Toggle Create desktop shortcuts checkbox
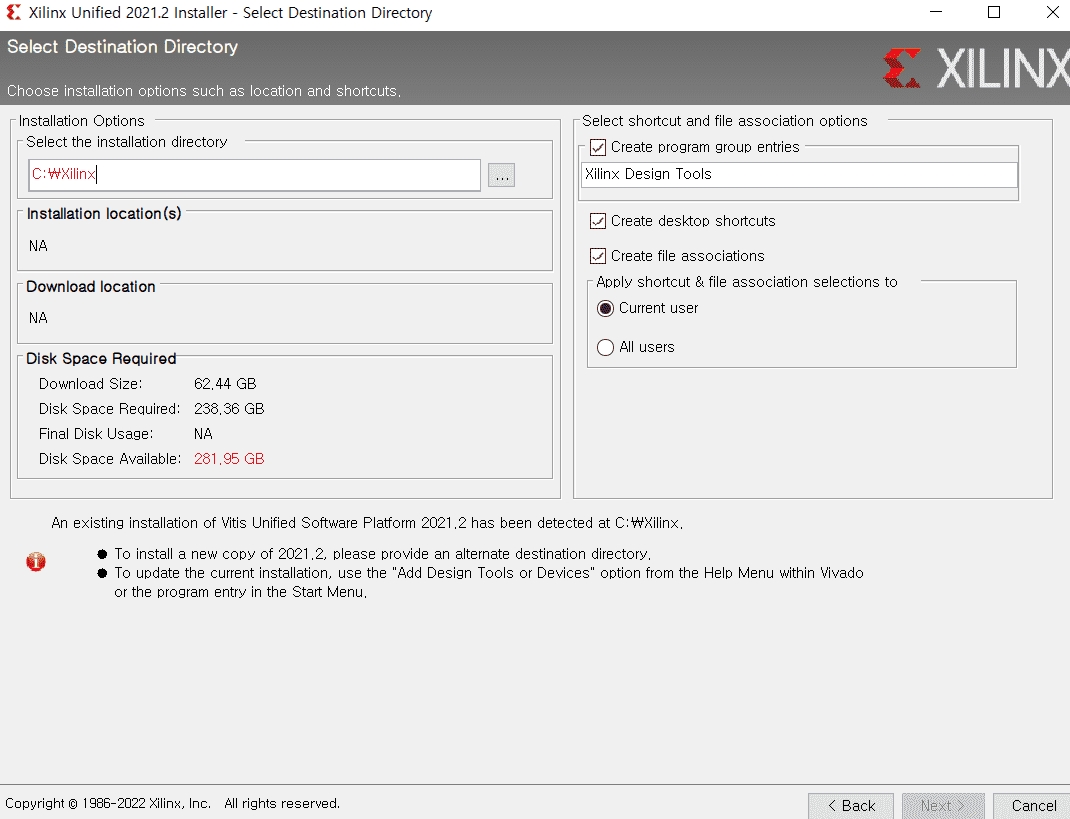The image size is (1070, 819). pos(598,221)
